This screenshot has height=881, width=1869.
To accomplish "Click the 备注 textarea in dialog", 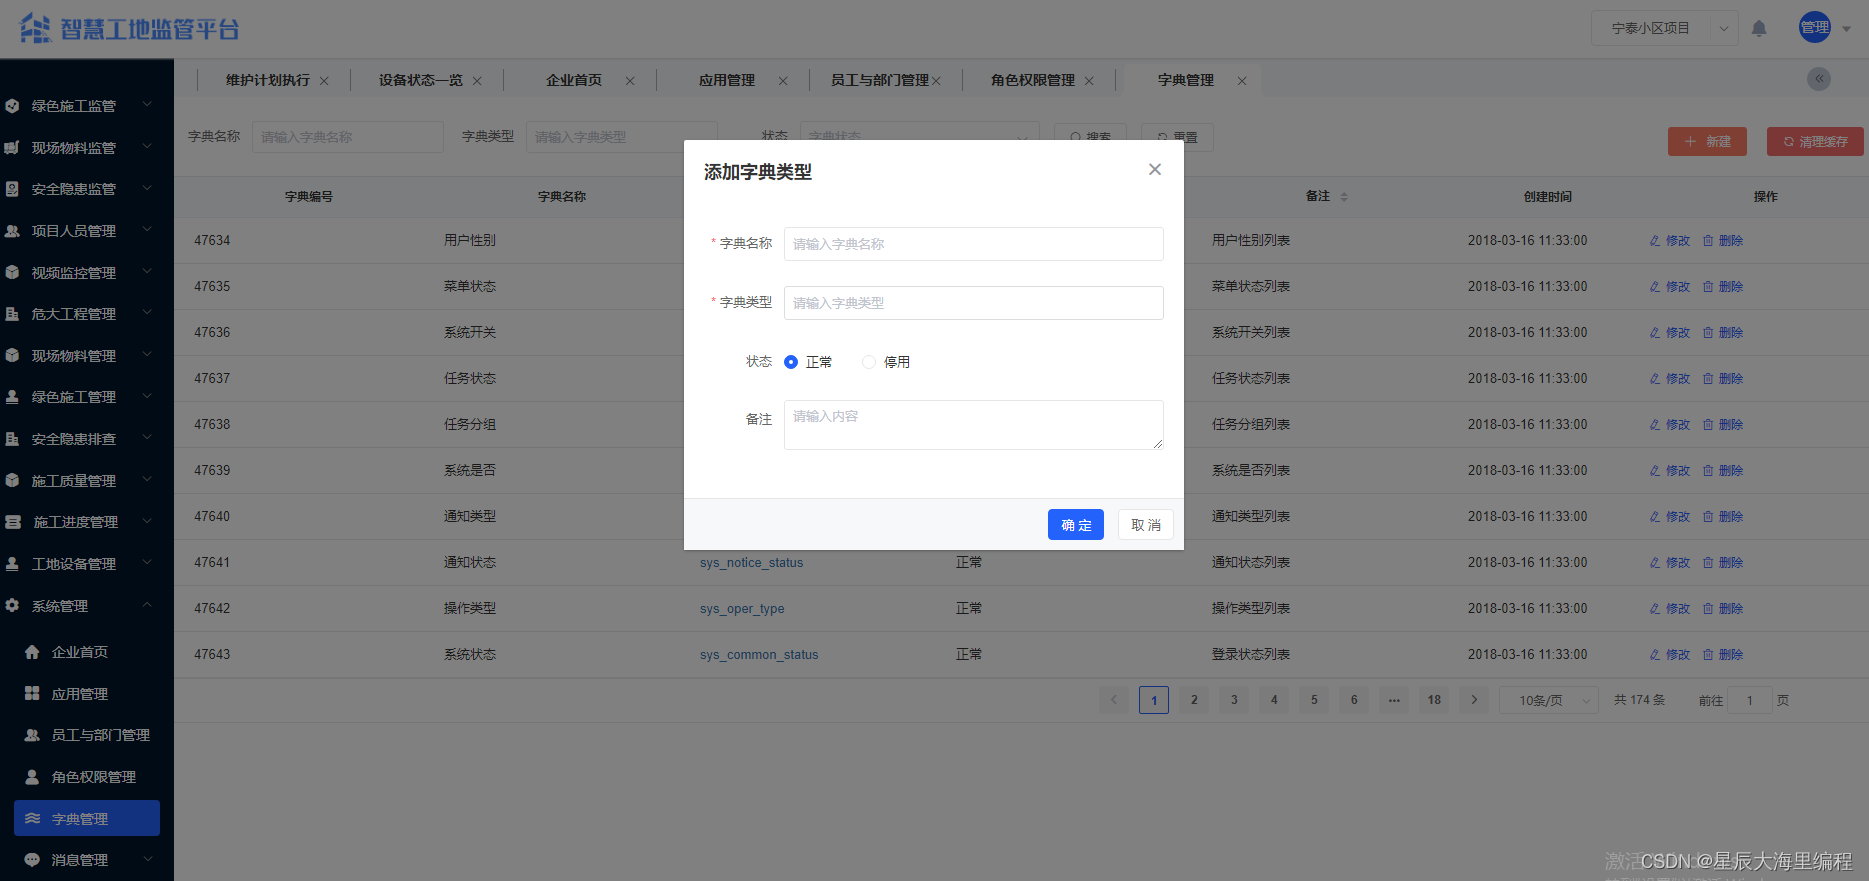I will 974,425.
